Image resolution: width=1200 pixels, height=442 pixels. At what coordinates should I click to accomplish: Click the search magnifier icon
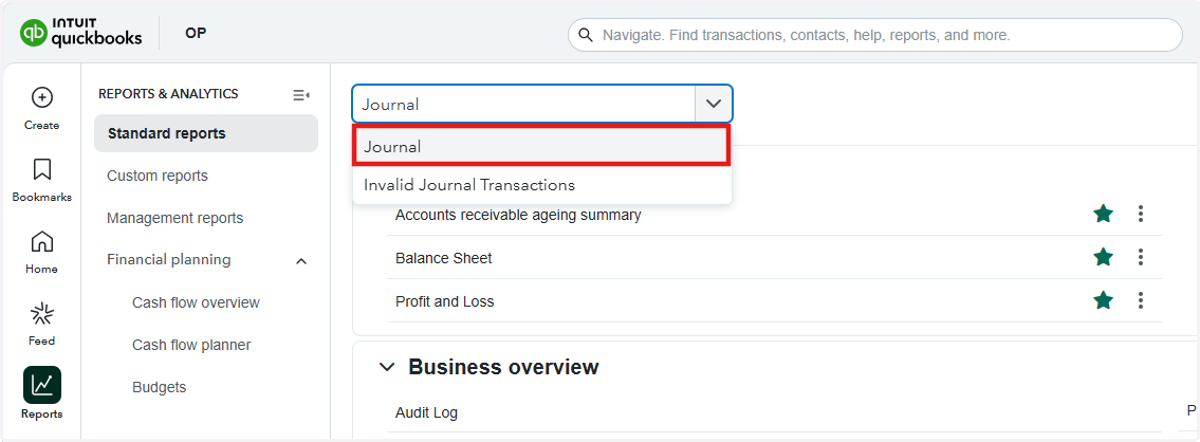tap(586, 35)
